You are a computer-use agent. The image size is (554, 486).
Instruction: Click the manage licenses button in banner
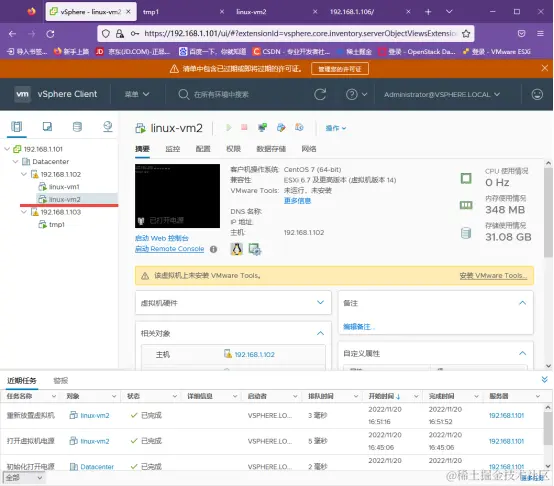tap(340, 69)
